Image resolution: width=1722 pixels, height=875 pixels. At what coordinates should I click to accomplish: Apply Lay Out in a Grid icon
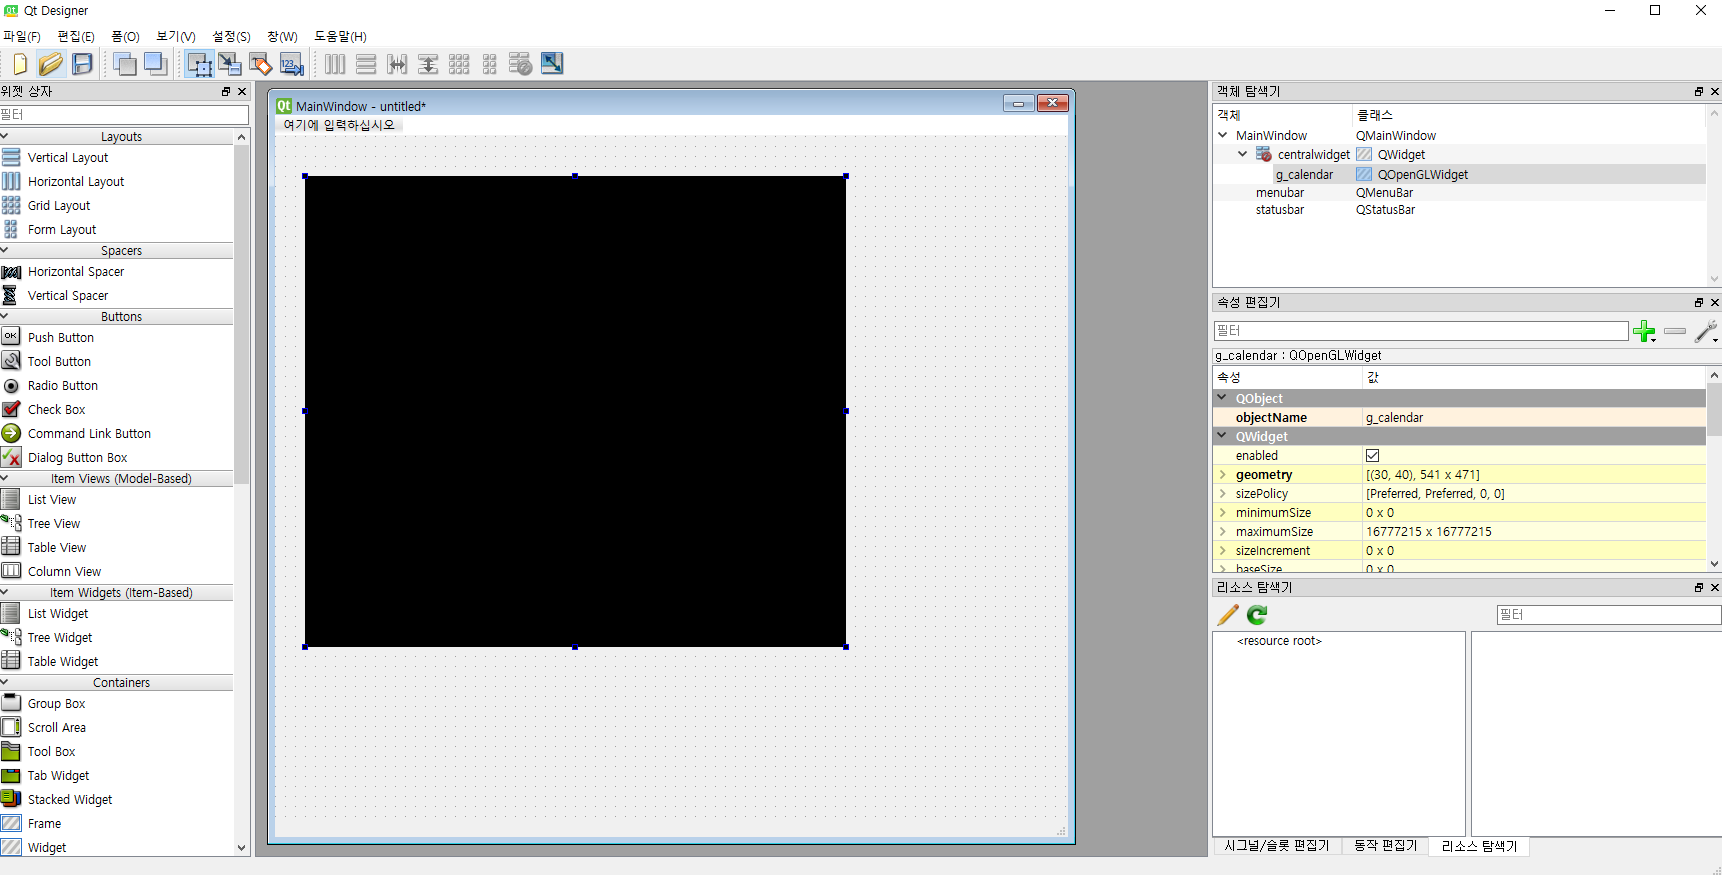coord(459,64)
